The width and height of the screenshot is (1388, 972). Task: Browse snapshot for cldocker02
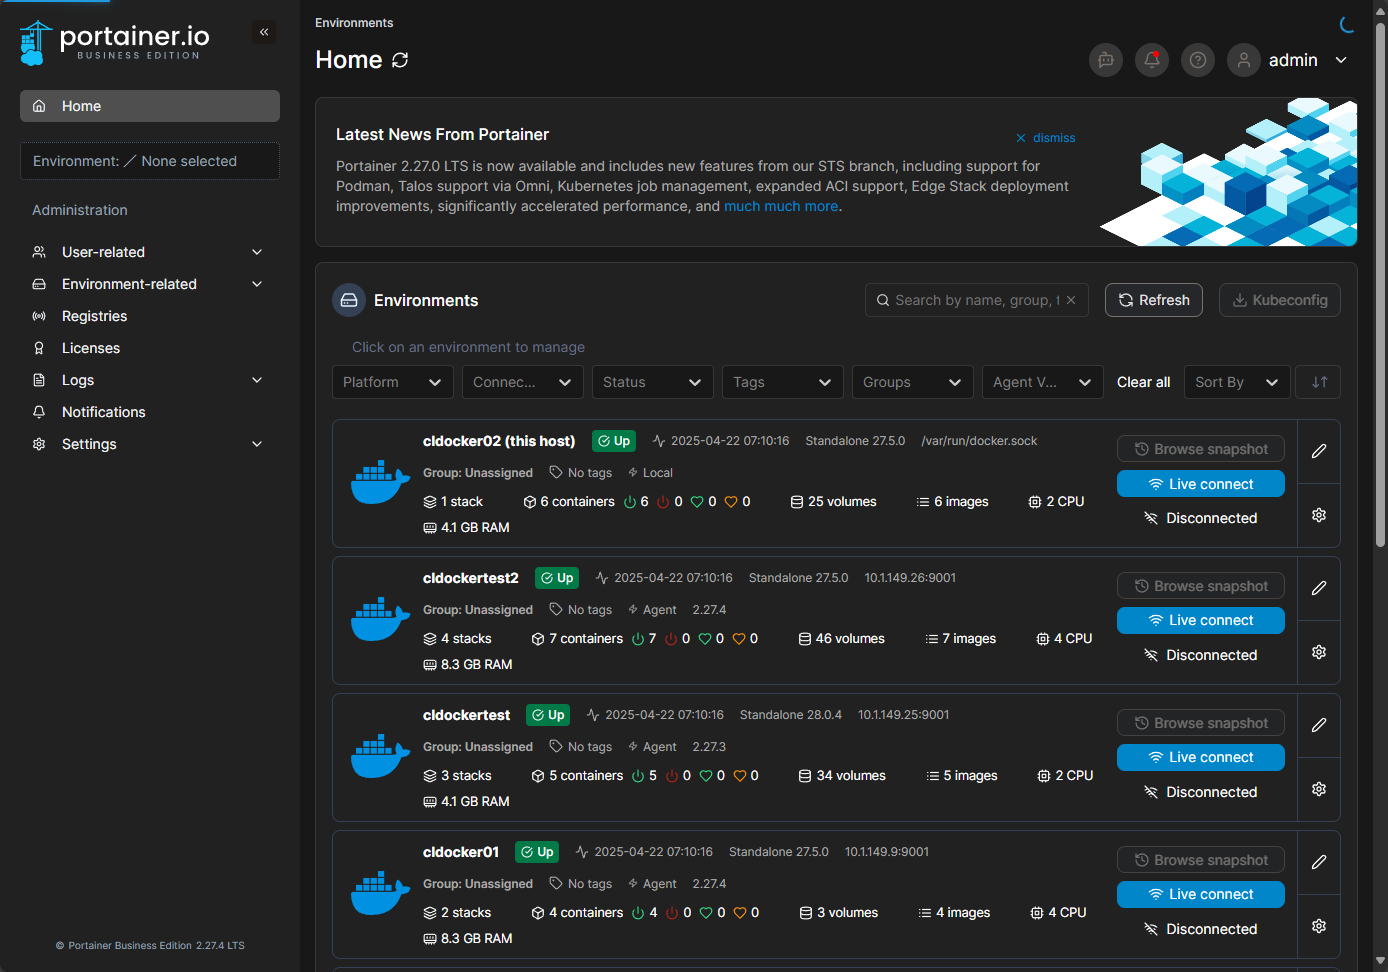click(x=1201, y=449)
